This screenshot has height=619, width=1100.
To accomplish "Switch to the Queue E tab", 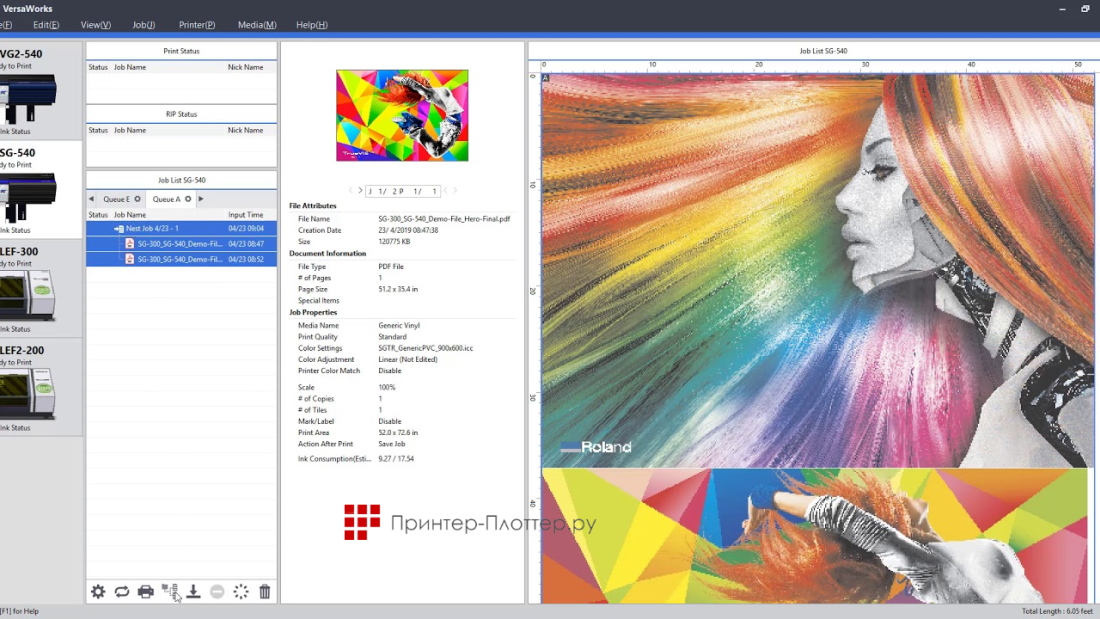I will 115,199.
